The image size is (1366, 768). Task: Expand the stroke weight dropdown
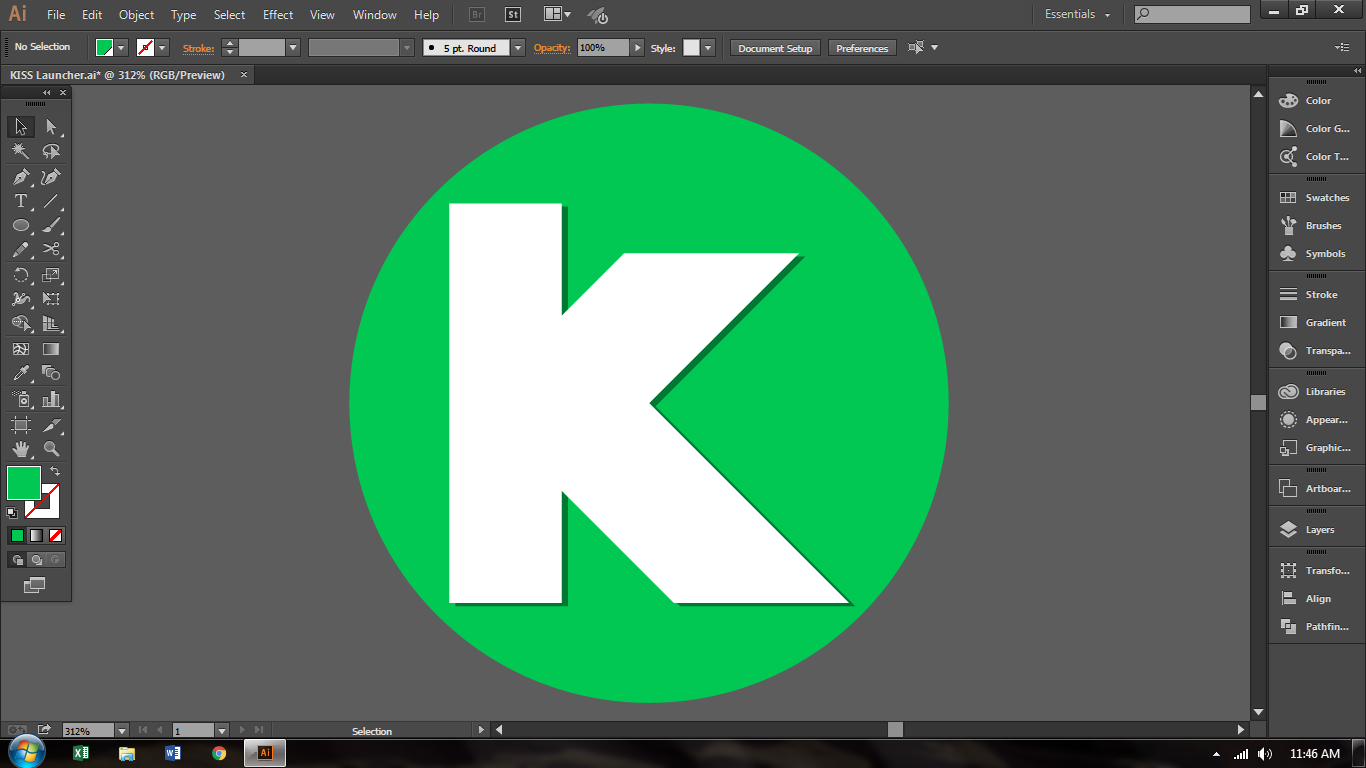tap(293, 48)
